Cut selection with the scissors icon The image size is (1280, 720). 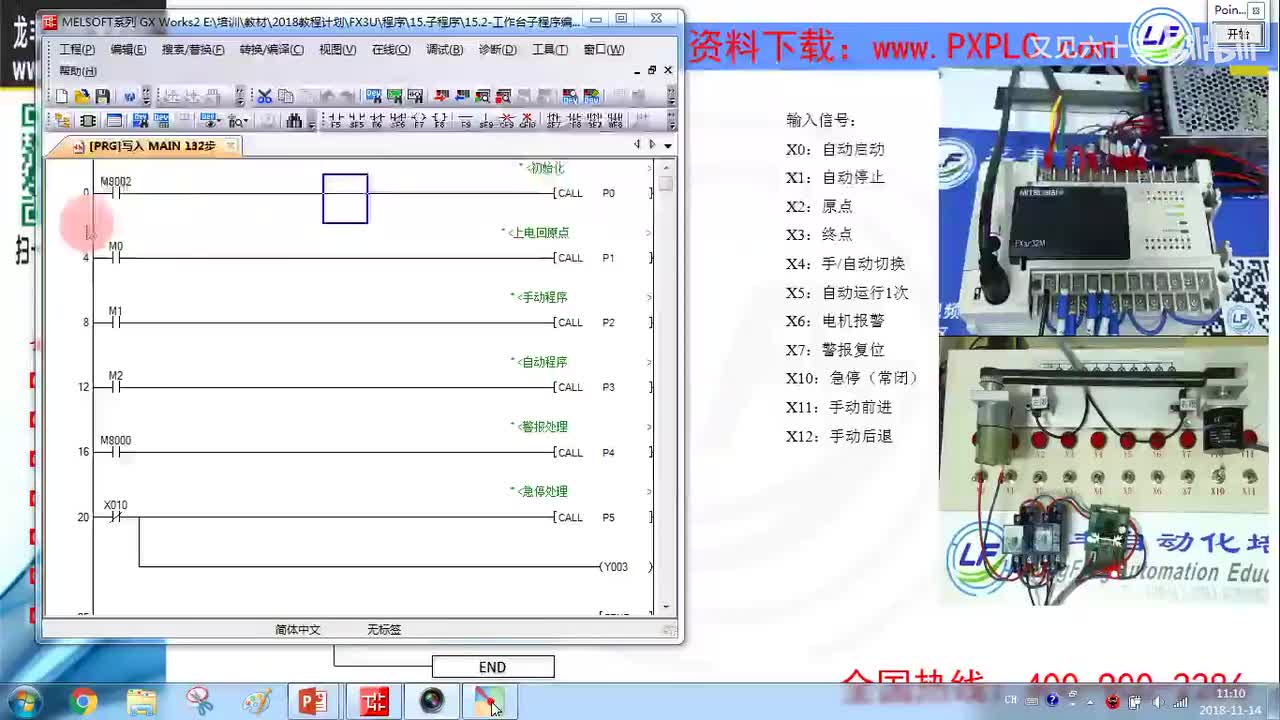click(x=264, y=96)
